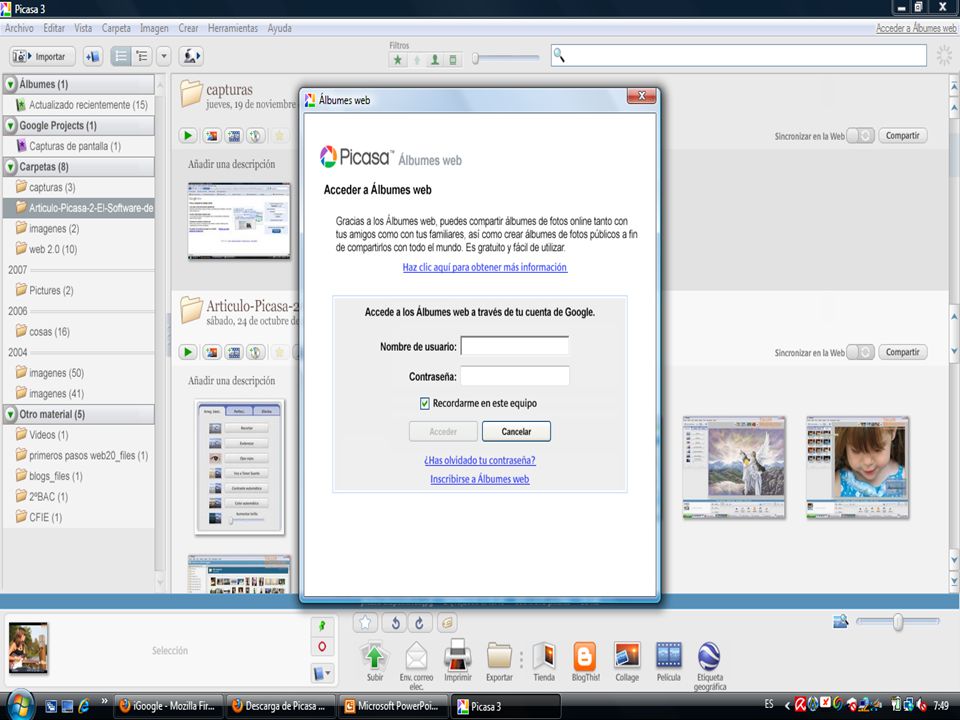960x720 pixels.
Task: Click the hold selected items pin icon
Action: pyautogui.click(x=322, y=625)
